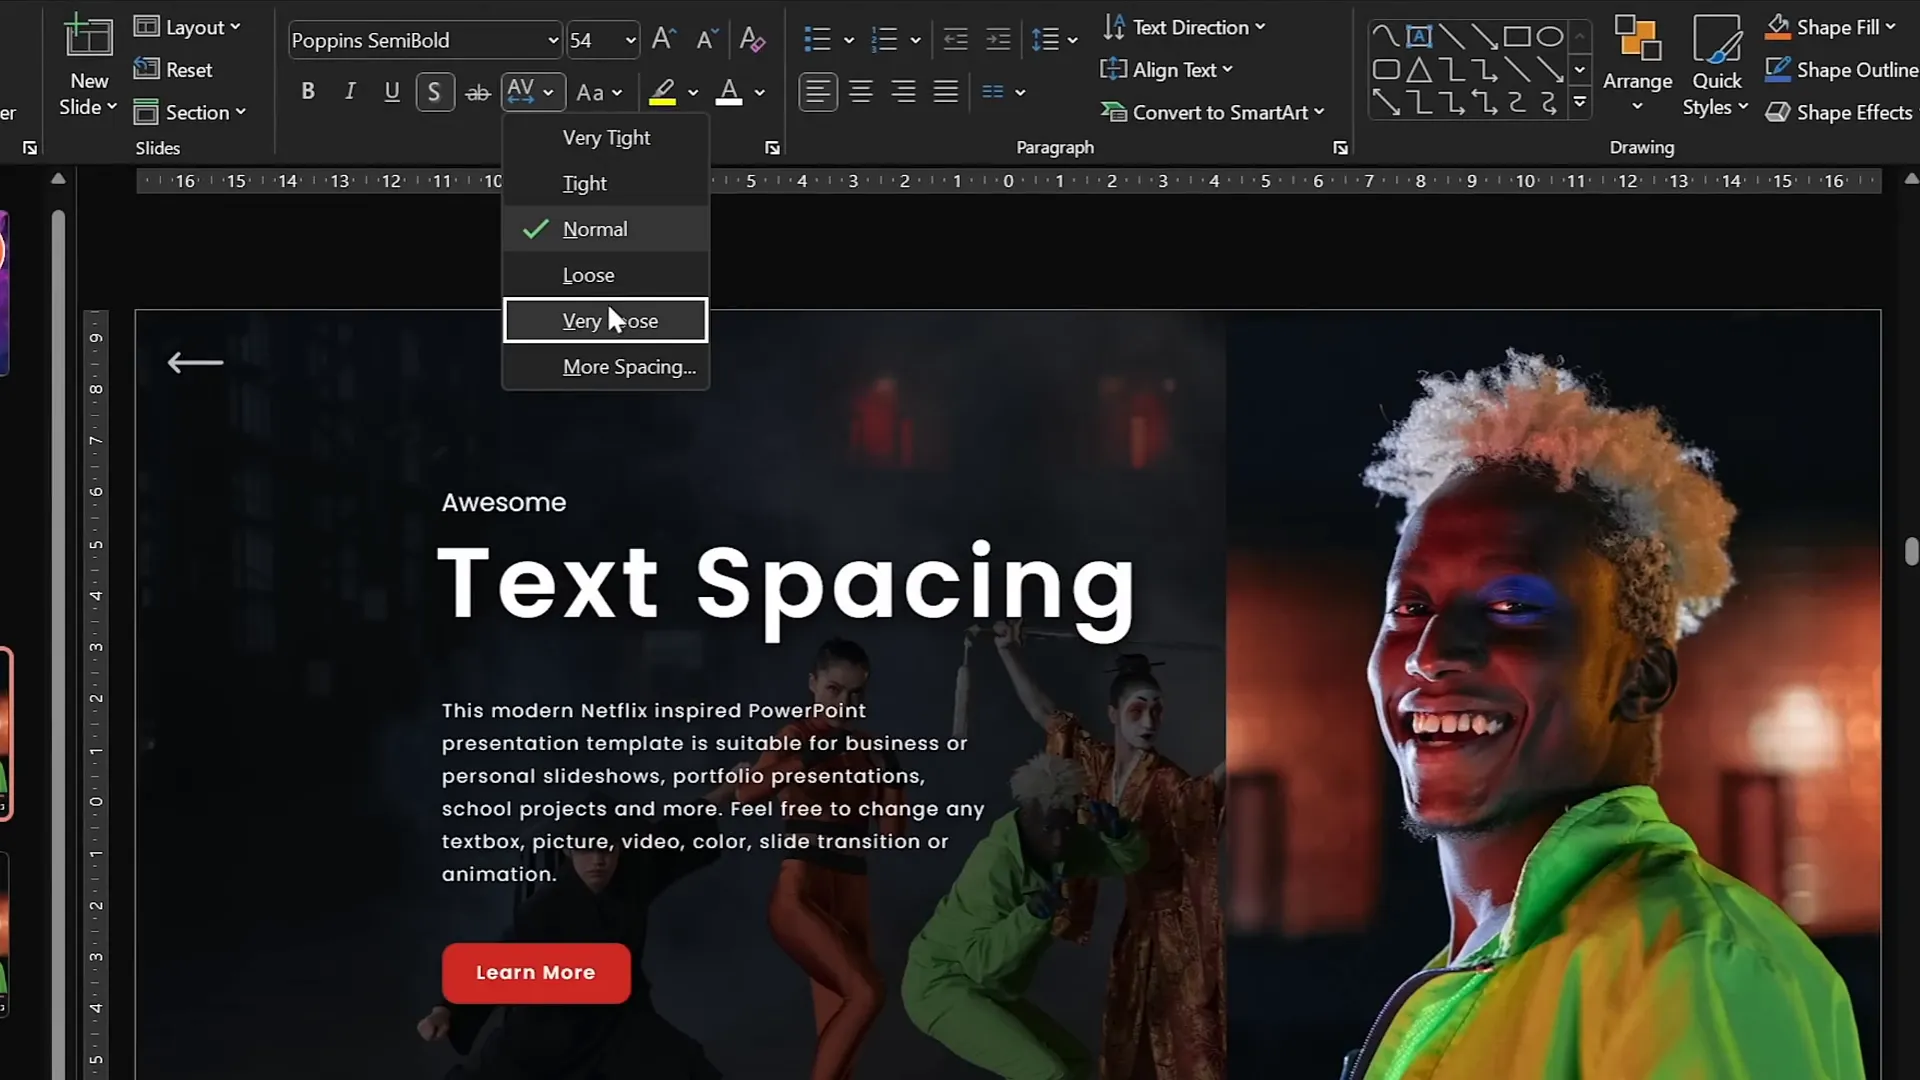Click the Add Columns icon
This screenshot has height=1080, width=1920.
pos(993,92)
